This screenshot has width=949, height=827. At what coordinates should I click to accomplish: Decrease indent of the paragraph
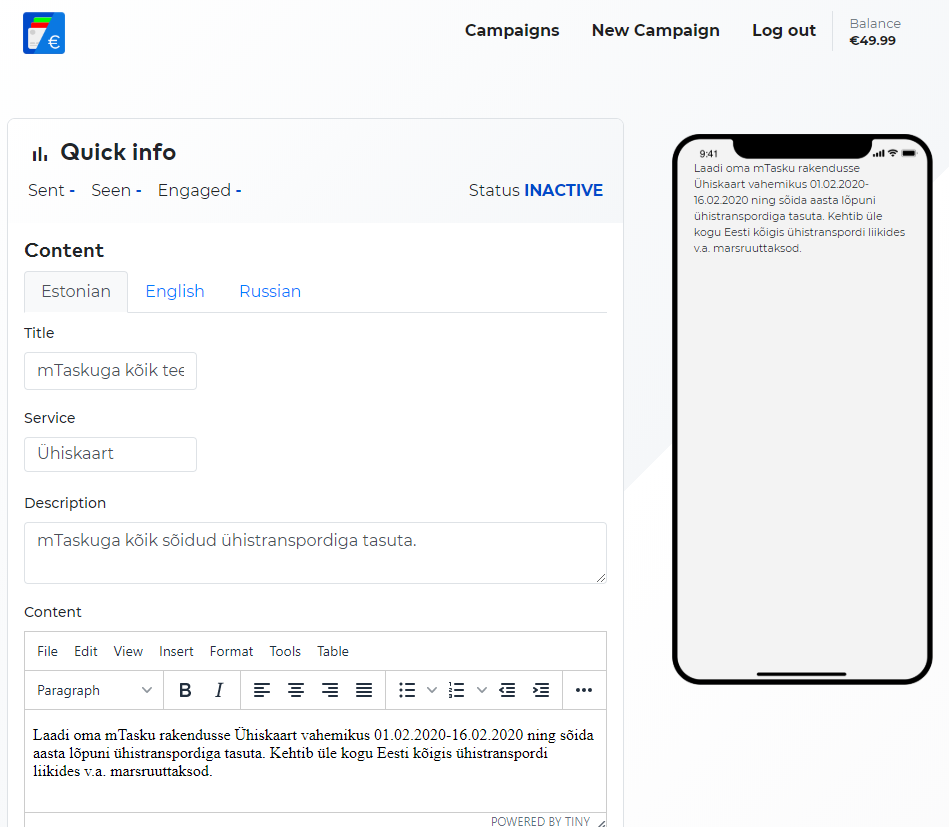point(507,690)
